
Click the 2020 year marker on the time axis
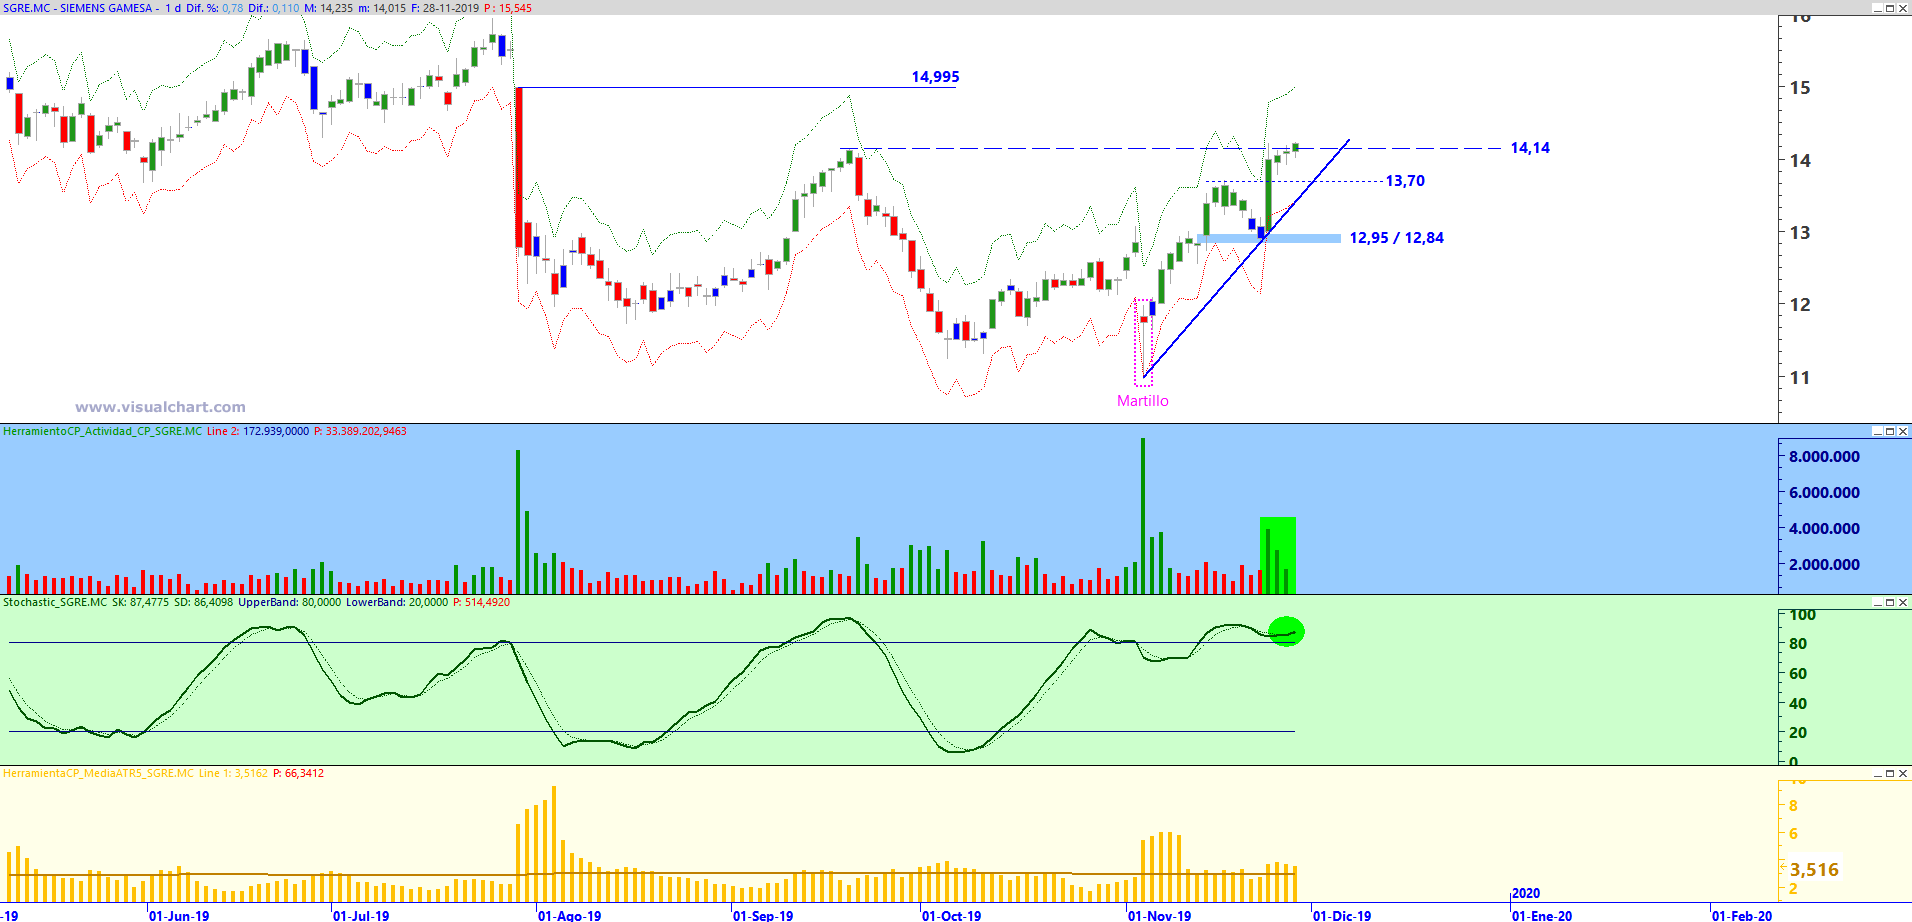pyautogui.click(x=1526, y=893)
